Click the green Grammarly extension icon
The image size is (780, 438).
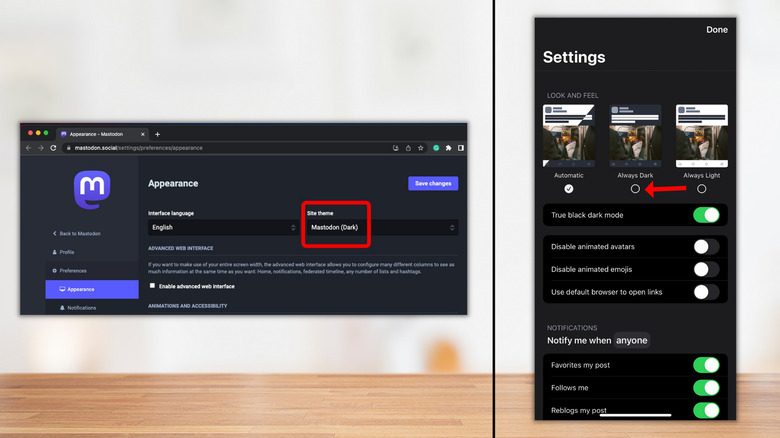tap(436, 148)
